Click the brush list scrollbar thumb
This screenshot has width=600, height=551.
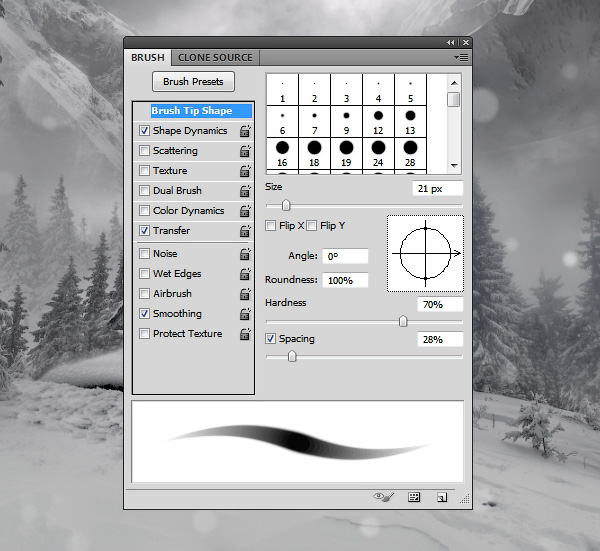(454, 99)
